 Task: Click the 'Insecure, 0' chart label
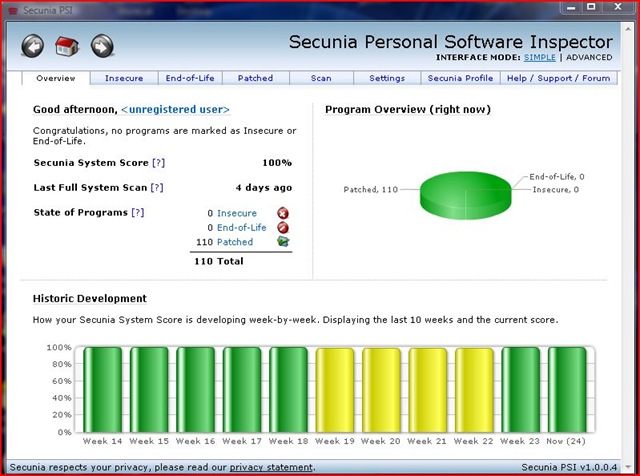click(556, 189)
